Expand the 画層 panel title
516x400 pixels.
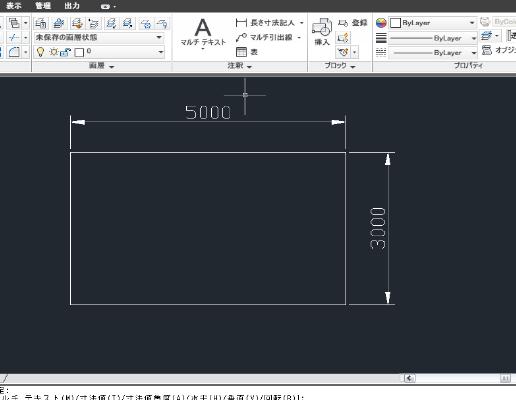coord(101,66)
